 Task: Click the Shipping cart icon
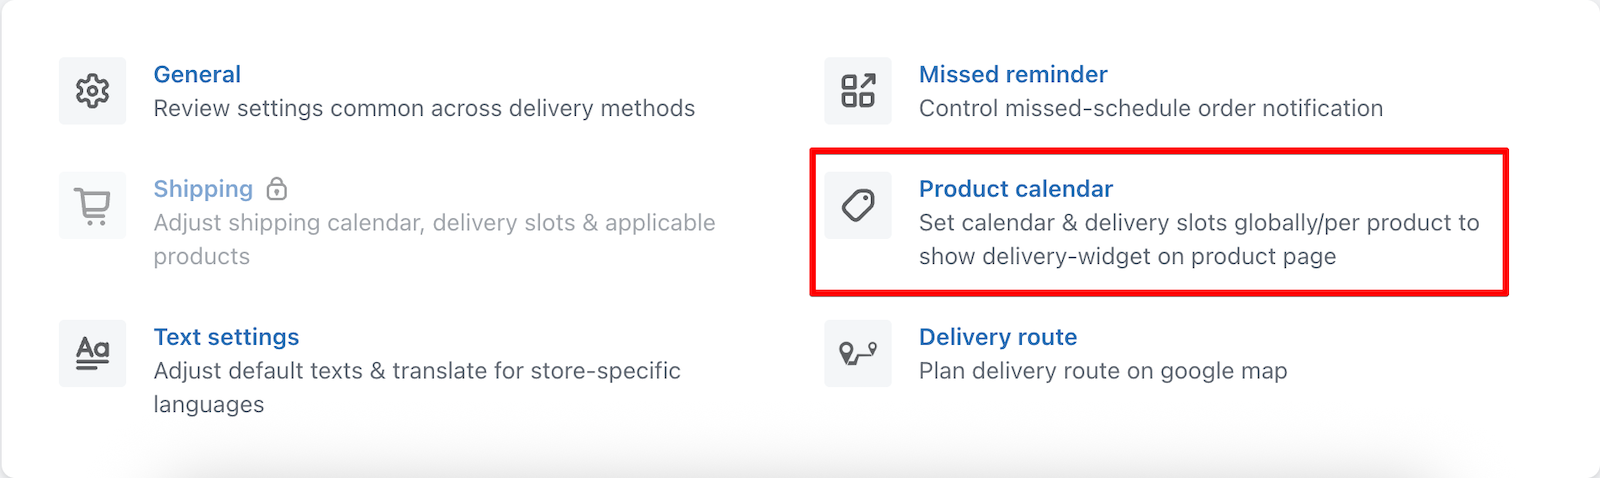[x=92, y=205]
